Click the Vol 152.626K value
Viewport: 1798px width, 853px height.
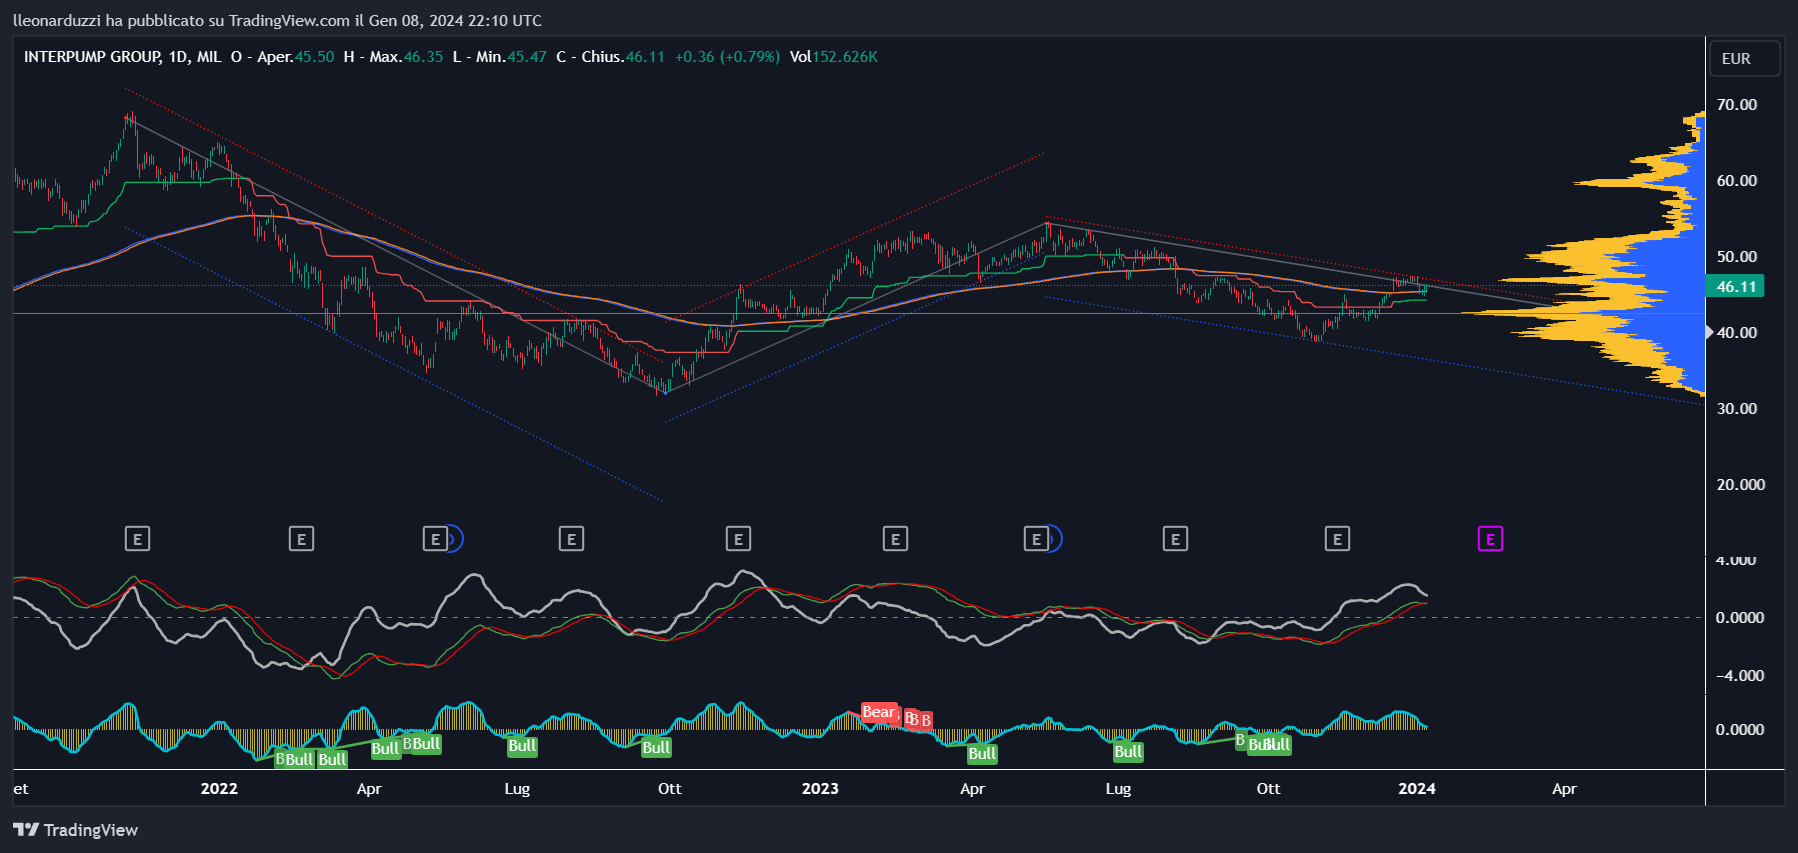pos(833,57)
